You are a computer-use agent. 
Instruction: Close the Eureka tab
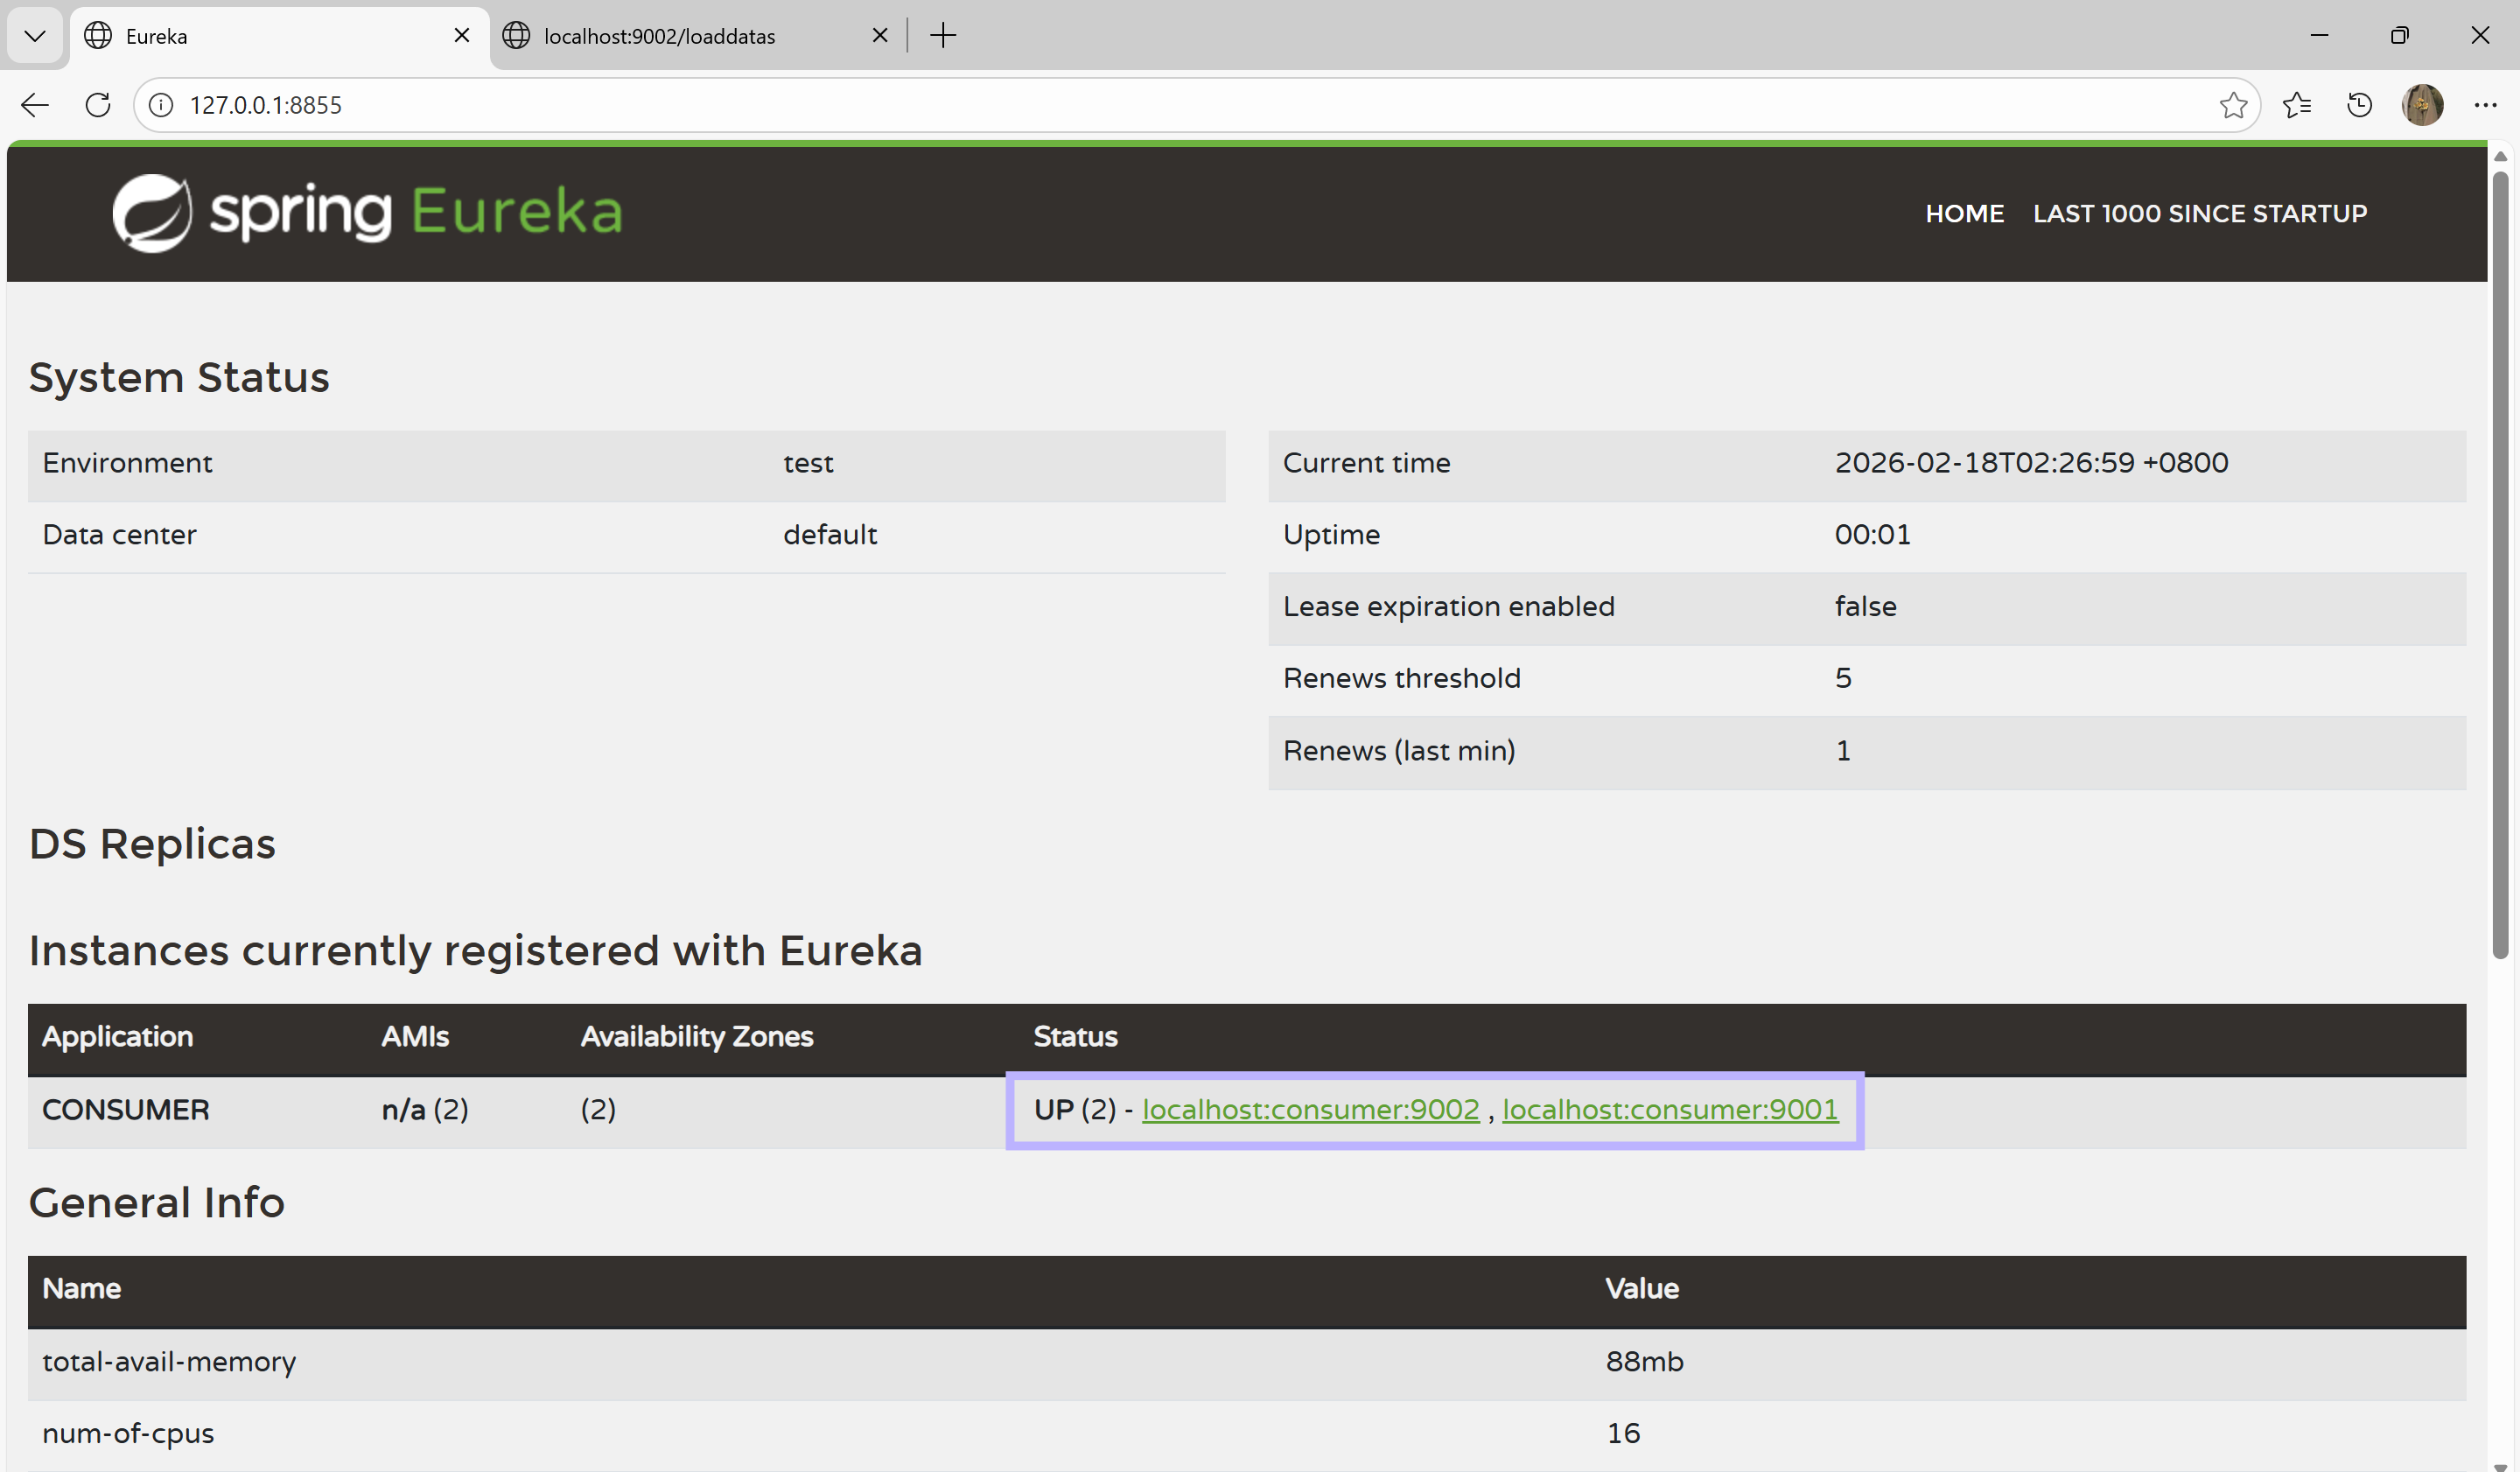point(462,36)
